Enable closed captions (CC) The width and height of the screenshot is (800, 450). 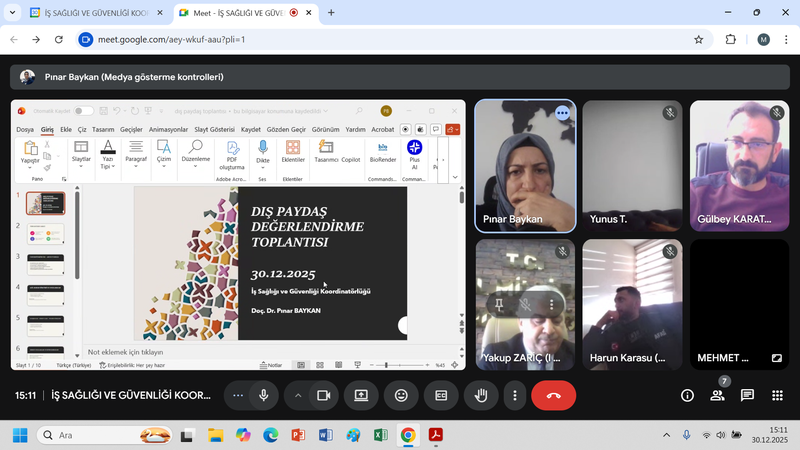click(440, 395)
